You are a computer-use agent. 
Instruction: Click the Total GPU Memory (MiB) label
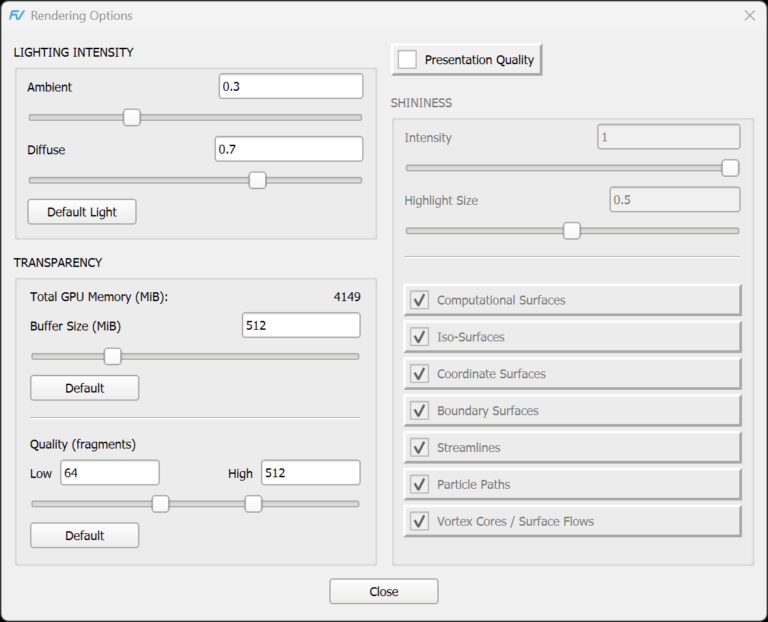pos(99,297)
